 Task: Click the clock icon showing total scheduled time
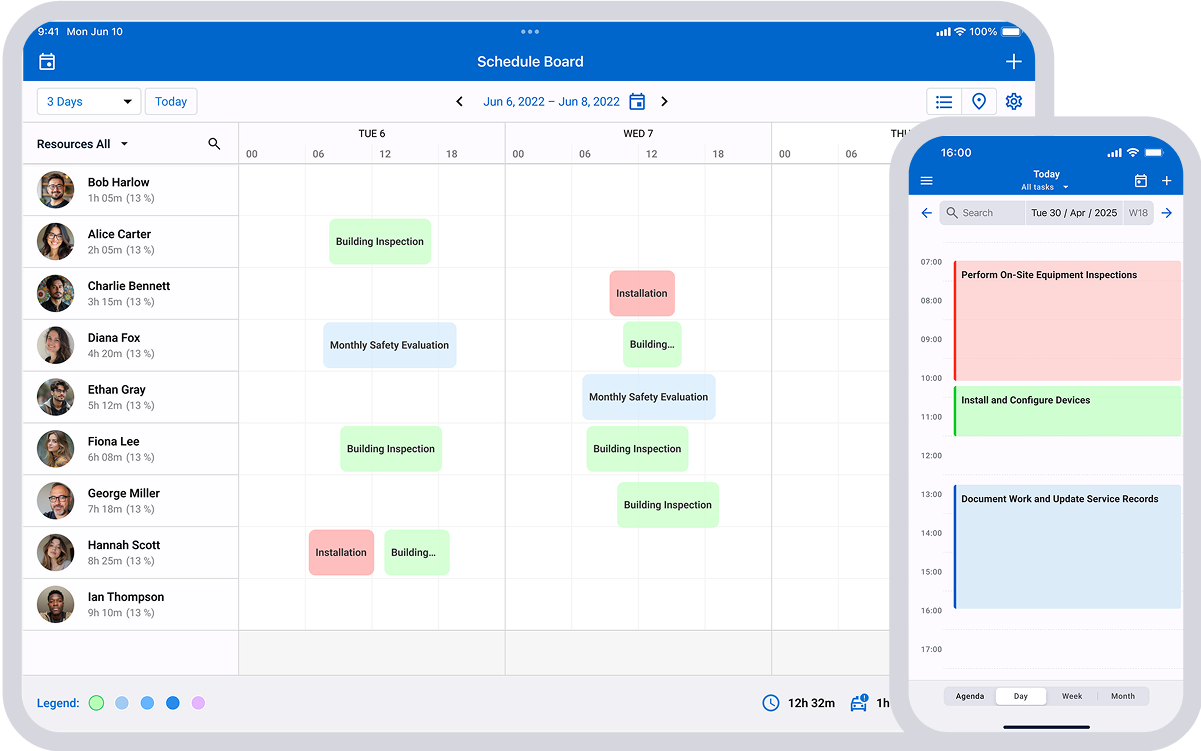click(770, 703)
